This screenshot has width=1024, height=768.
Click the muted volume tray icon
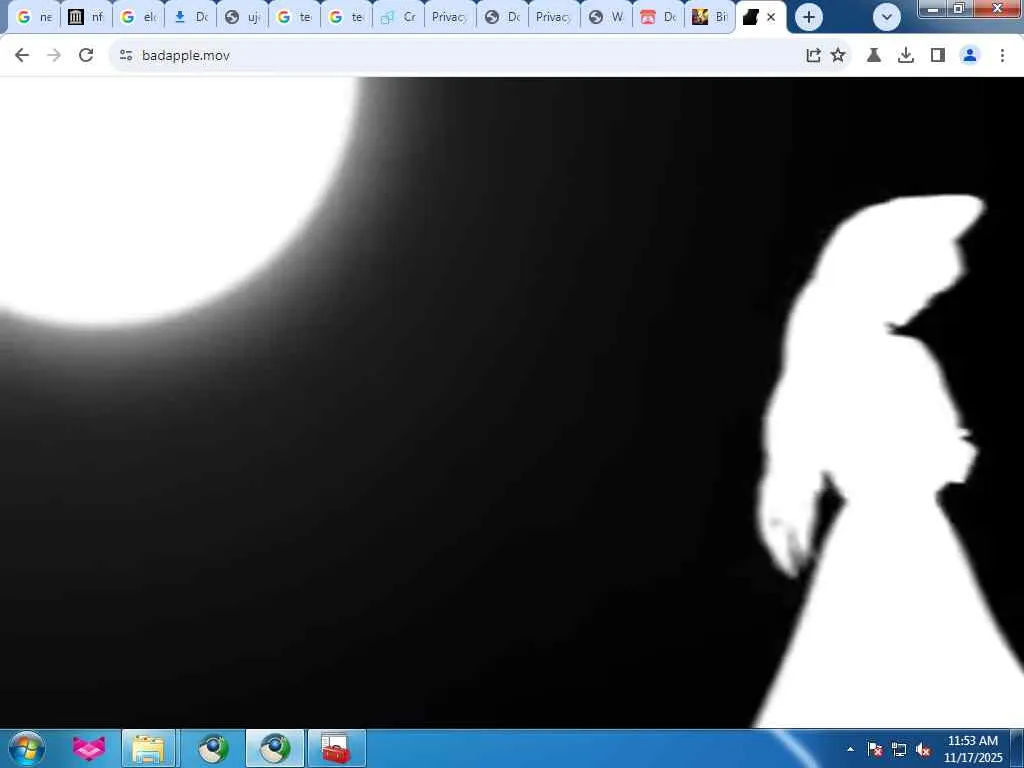click(923, 749)
